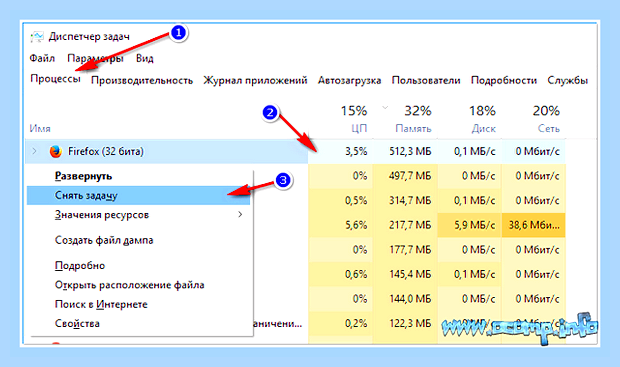Viewport: 620px width, 367px height.
Task: Click the 38,6 Мби... network cell
Action: point(534,225)
